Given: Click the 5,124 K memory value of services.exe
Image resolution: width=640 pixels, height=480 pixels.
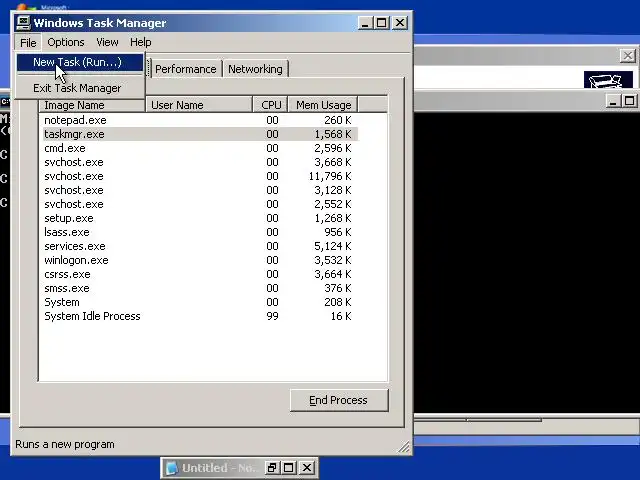Looking at the screenshot, I should coord(333,246).
